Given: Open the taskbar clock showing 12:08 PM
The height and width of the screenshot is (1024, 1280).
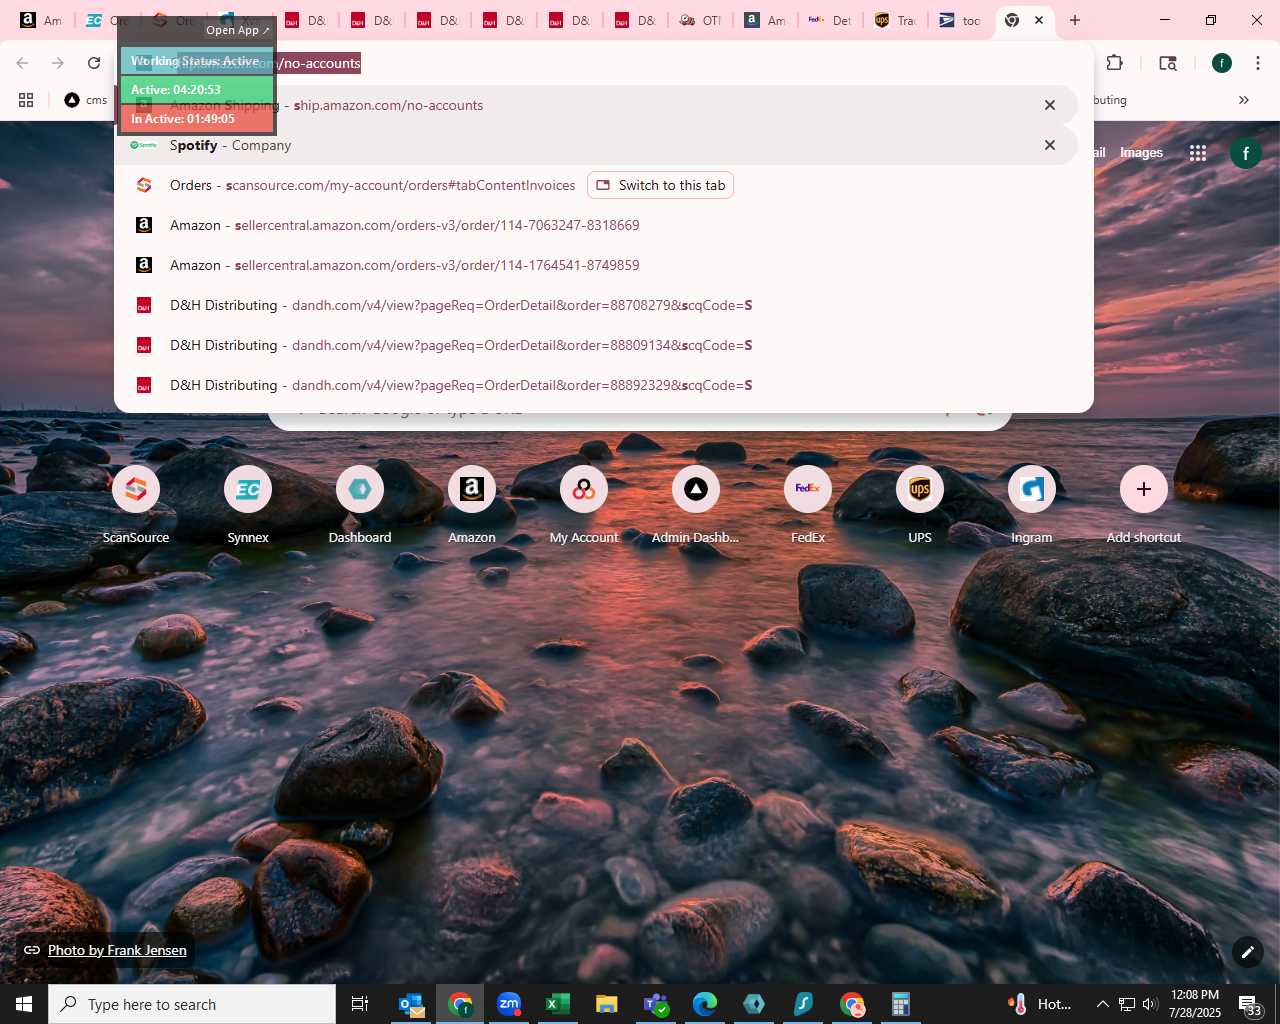Looking at the screenshot, I should [1195, 1004].
